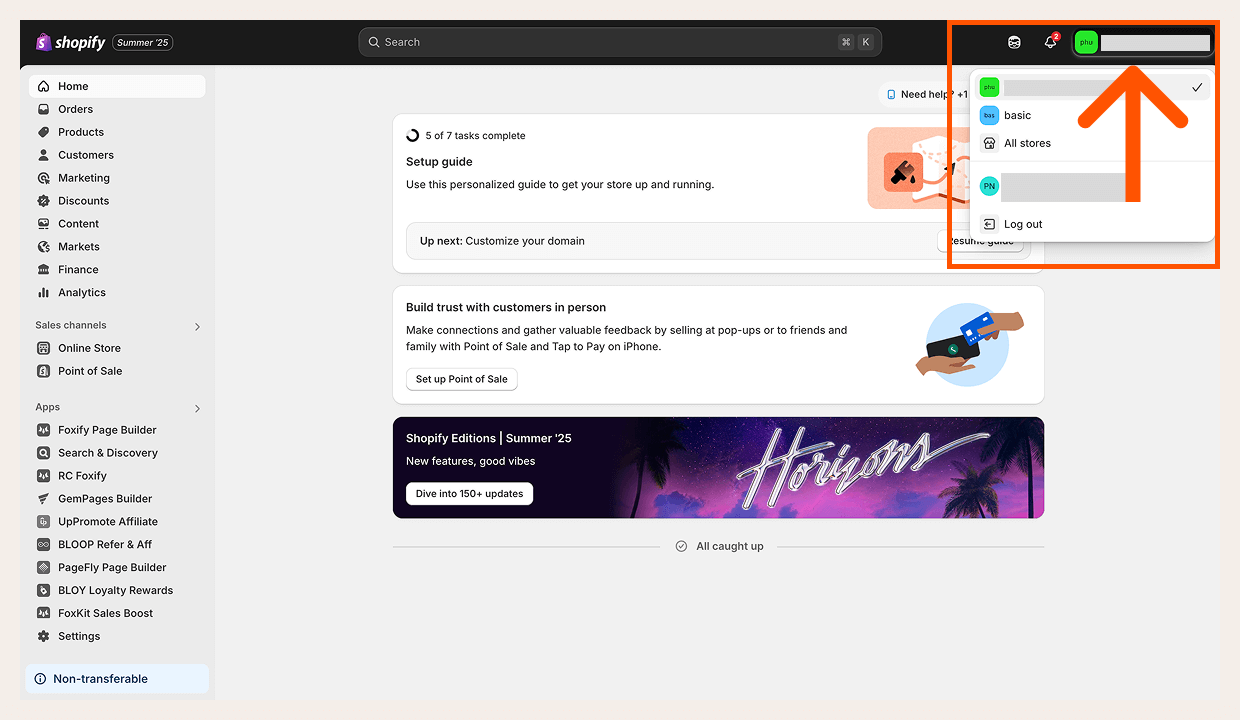
Task: Click the Marketing target icon
Action: (43, 178)
